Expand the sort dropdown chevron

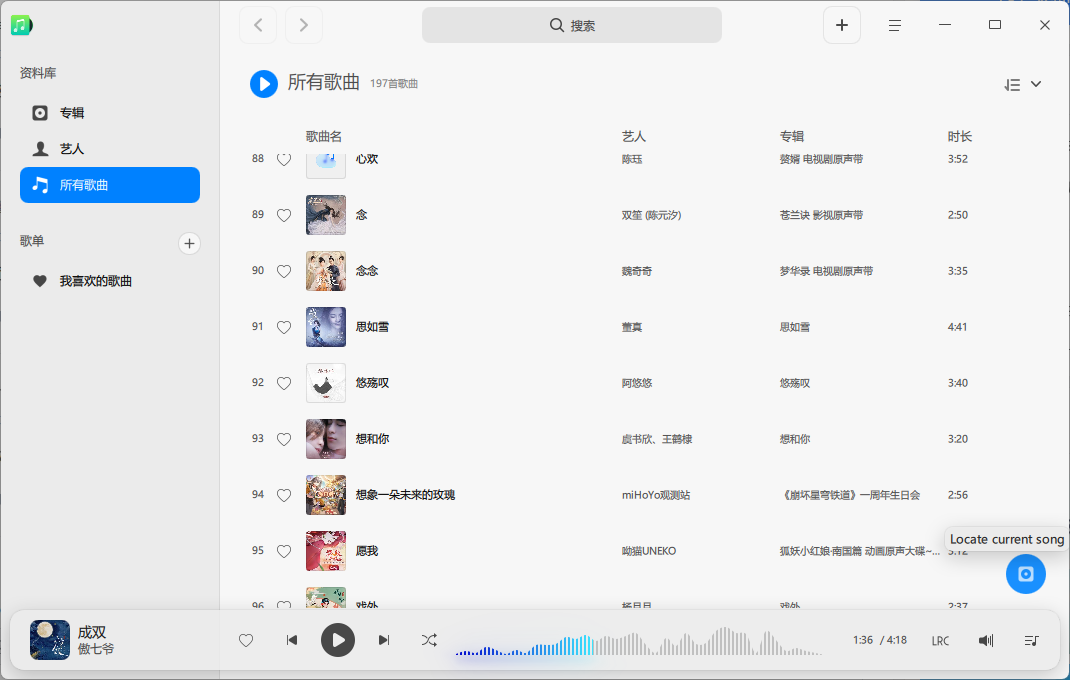1036,84
